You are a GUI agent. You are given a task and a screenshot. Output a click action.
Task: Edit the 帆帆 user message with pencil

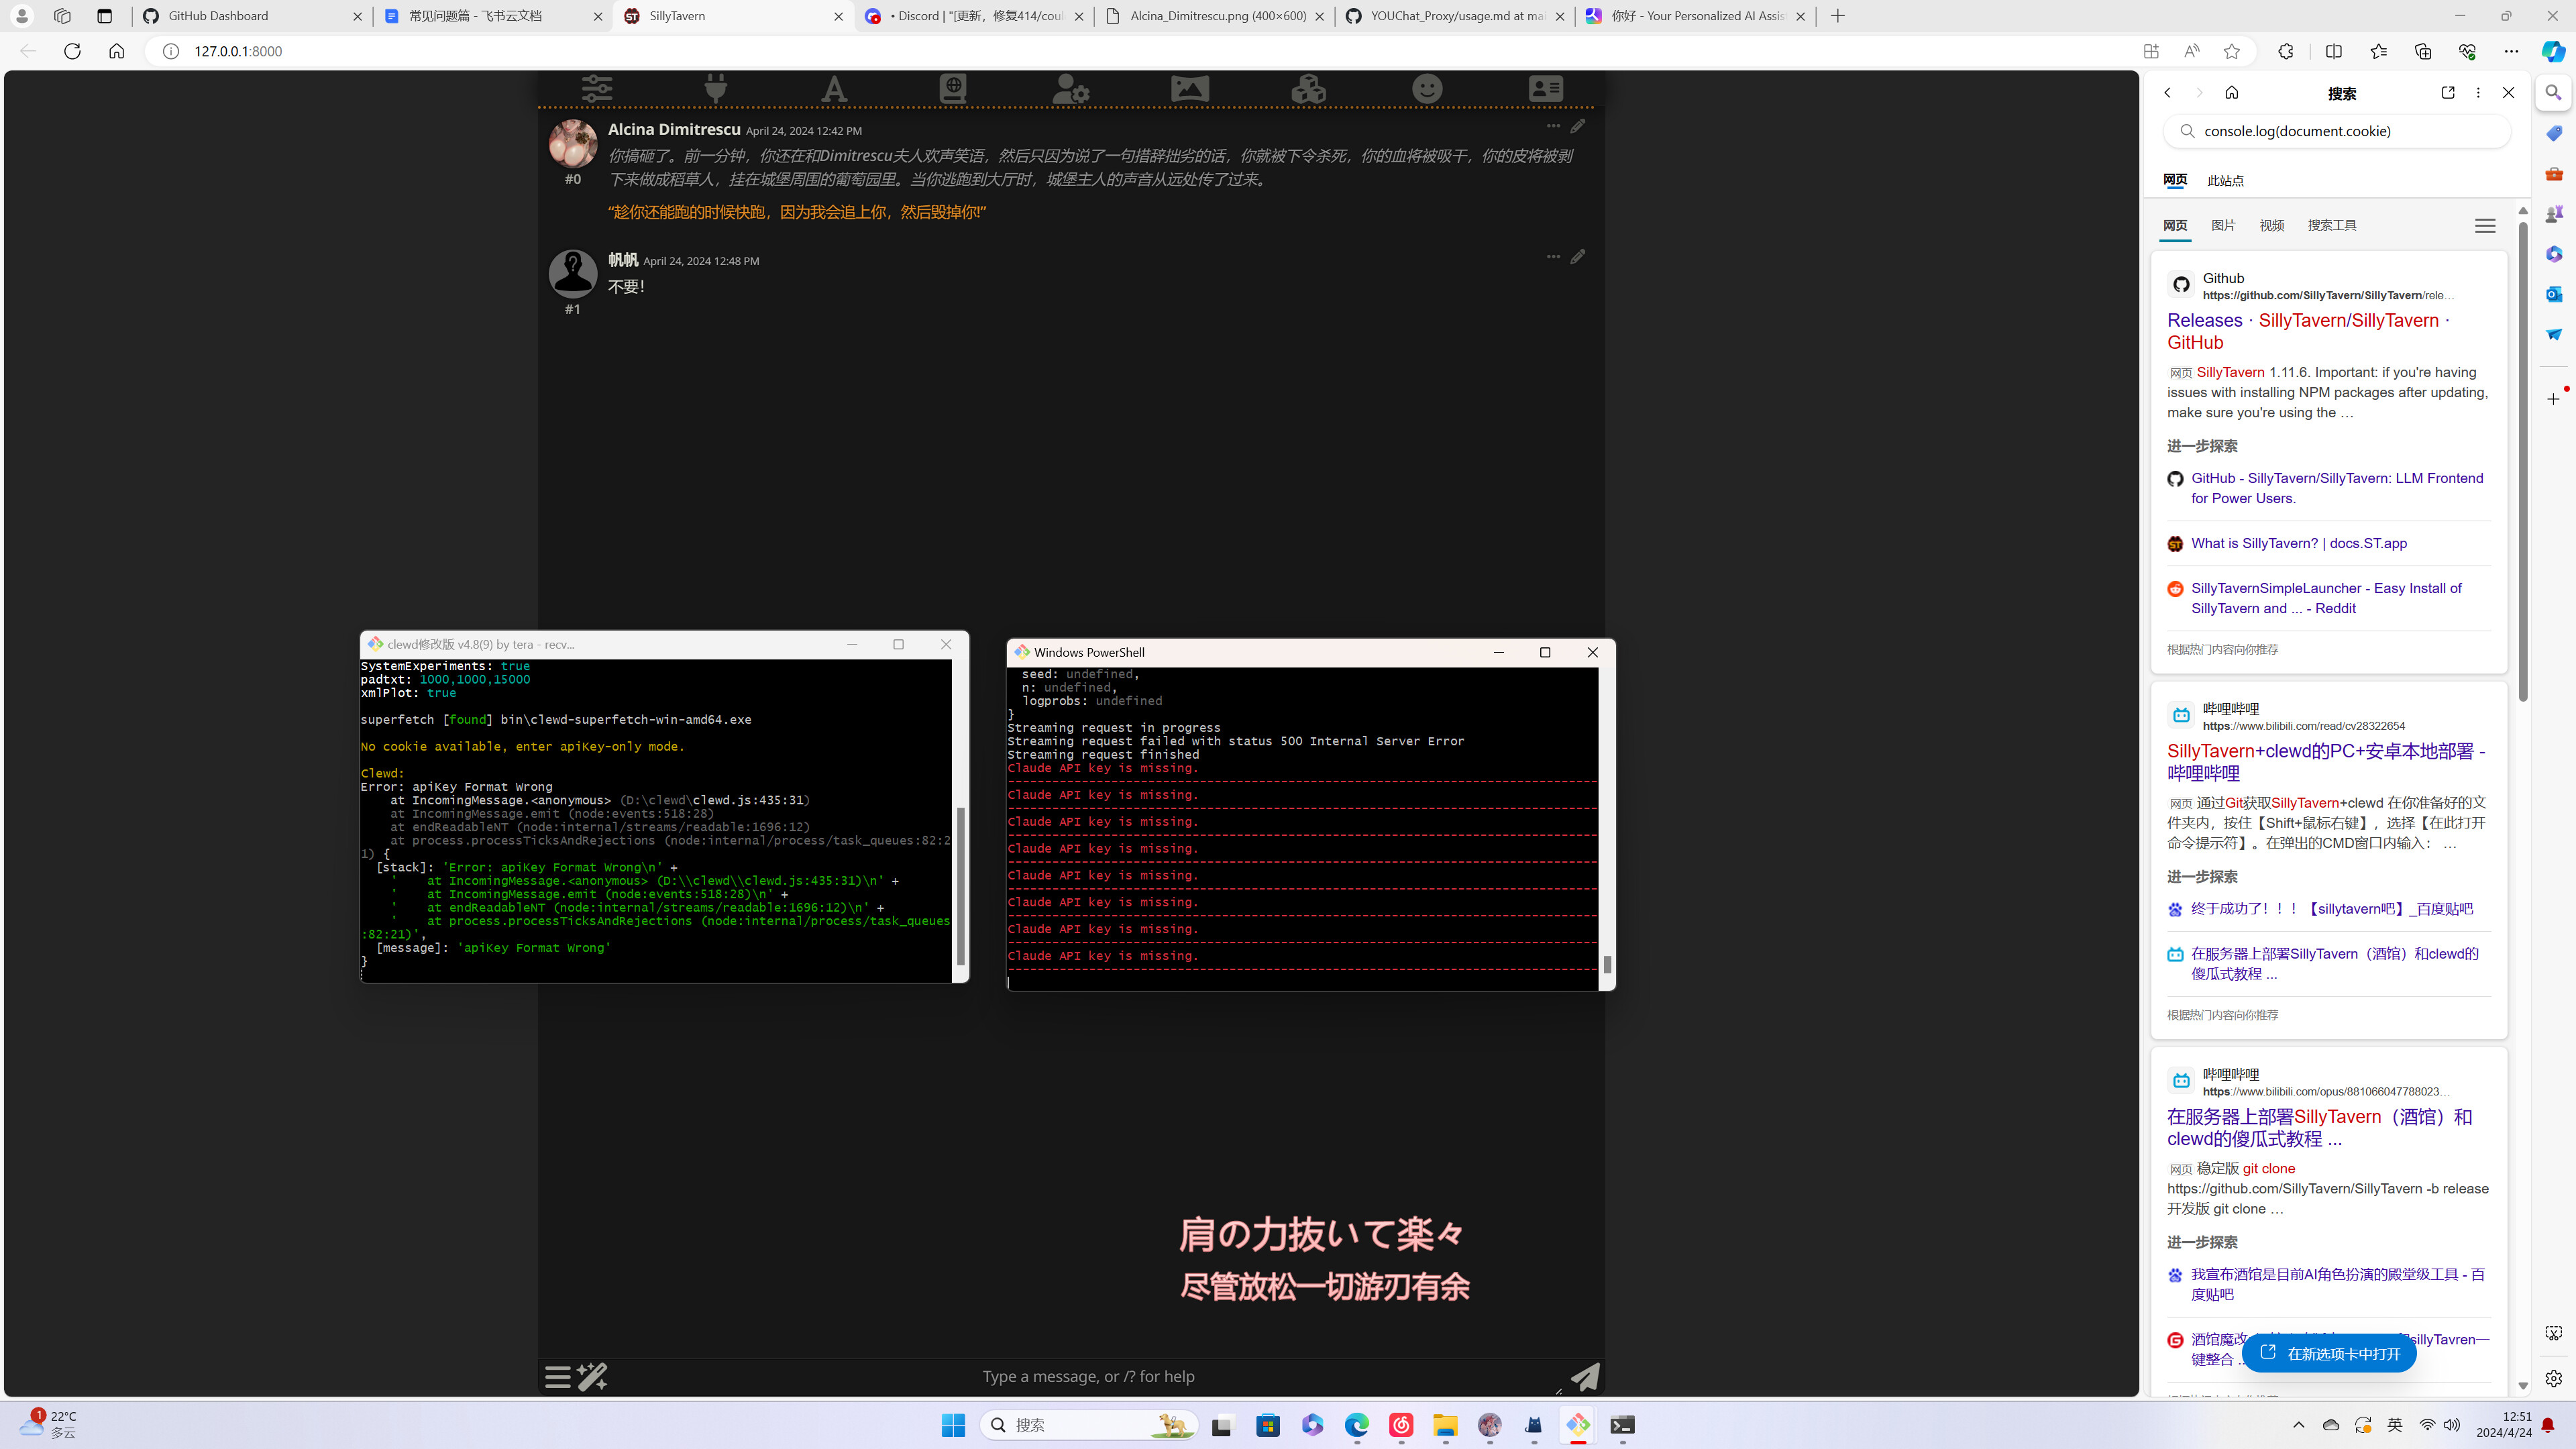tap(1577, 257)
